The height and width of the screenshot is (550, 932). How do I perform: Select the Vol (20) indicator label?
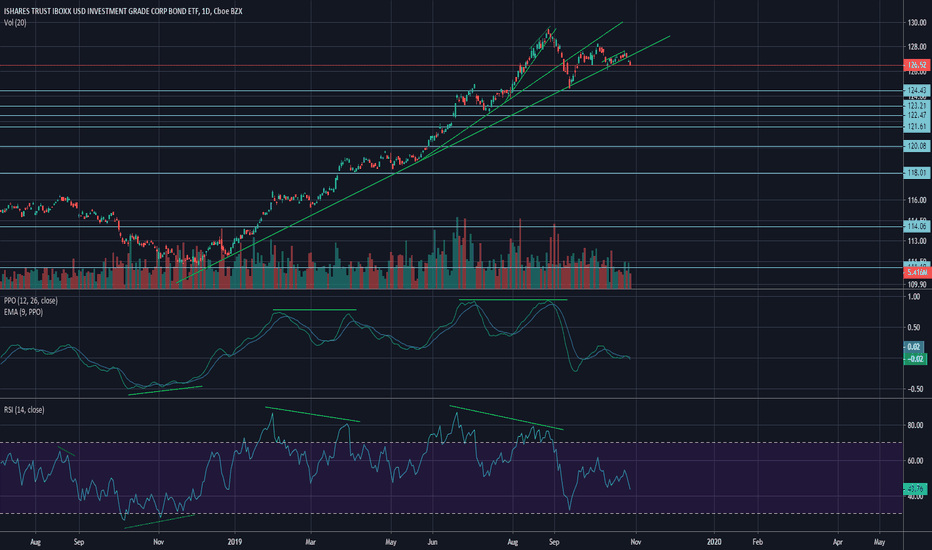click(15, 23)
